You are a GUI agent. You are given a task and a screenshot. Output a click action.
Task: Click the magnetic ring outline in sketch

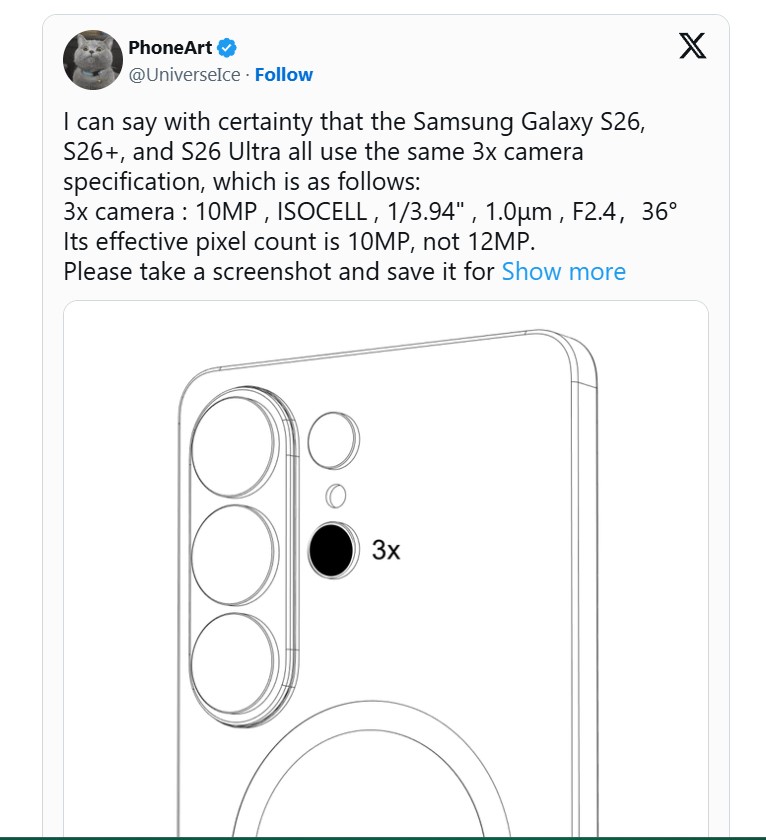369,769
